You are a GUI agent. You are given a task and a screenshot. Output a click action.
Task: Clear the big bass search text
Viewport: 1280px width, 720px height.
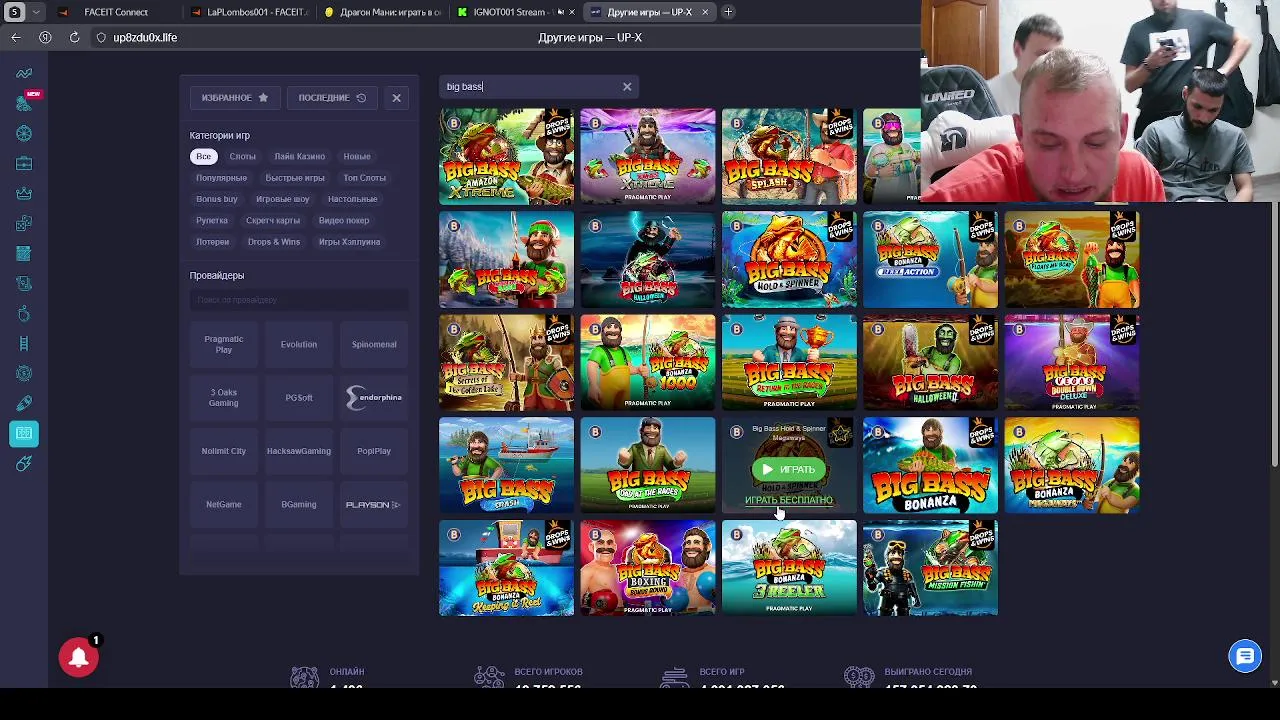627,87
